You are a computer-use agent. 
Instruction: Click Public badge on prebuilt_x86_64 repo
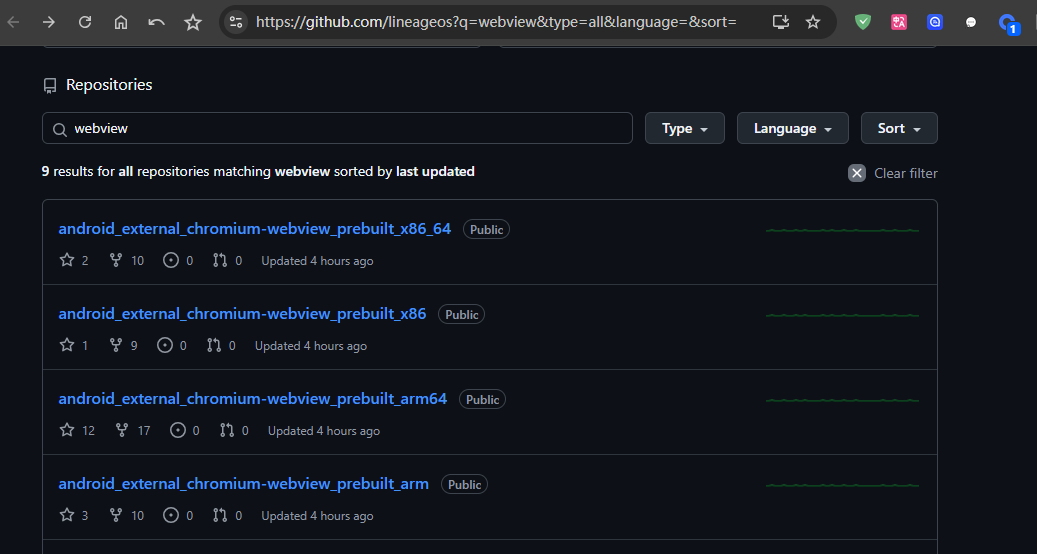486,229
